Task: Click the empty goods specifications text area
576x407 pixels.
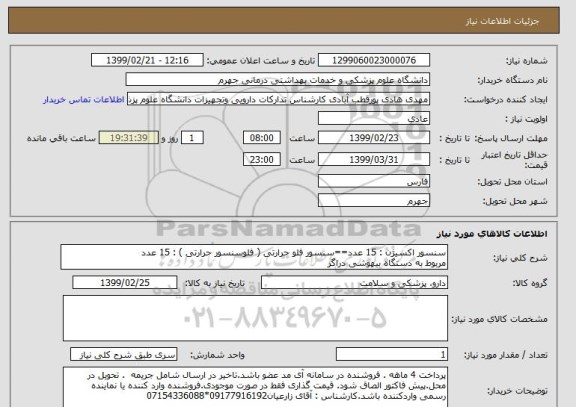Action: coord(255,318)
